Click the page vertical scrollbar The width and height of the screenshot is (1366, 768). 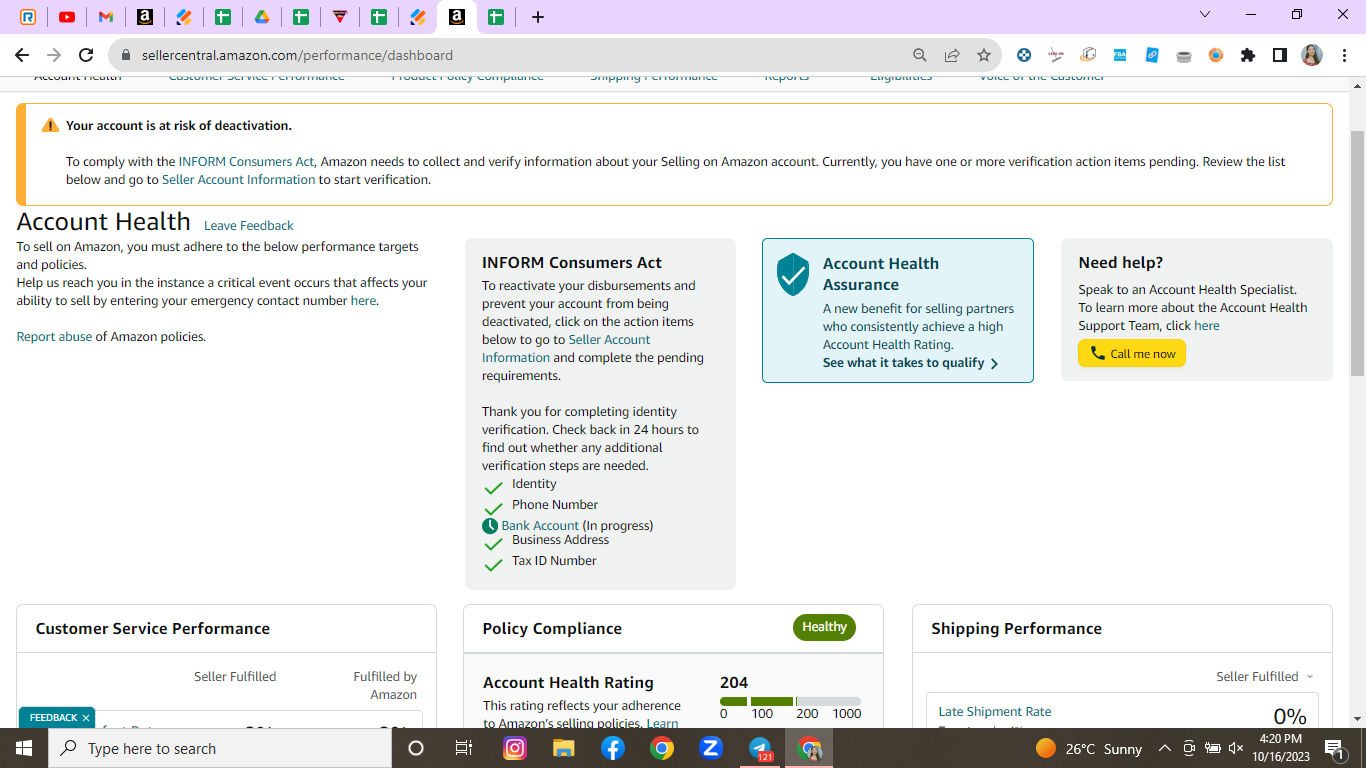[x=1358, y=252]
